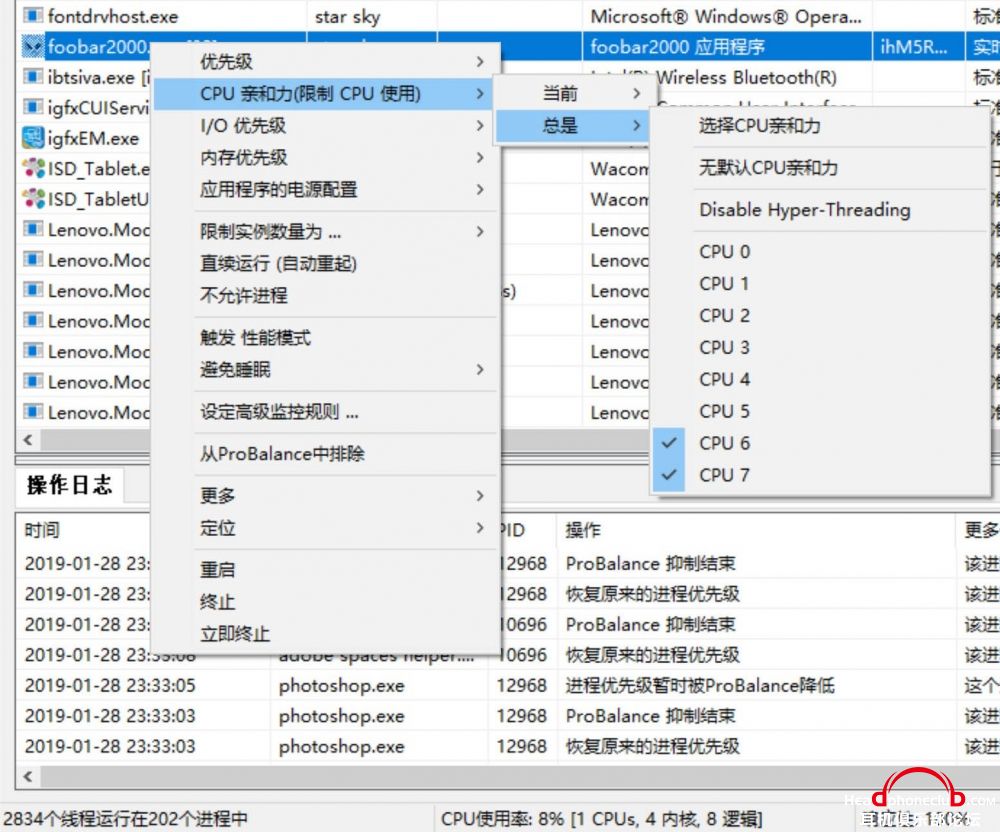1000x832 pixels.
Task: Expand 应用程序的电源配置 submenu
Action: (325, 189)
